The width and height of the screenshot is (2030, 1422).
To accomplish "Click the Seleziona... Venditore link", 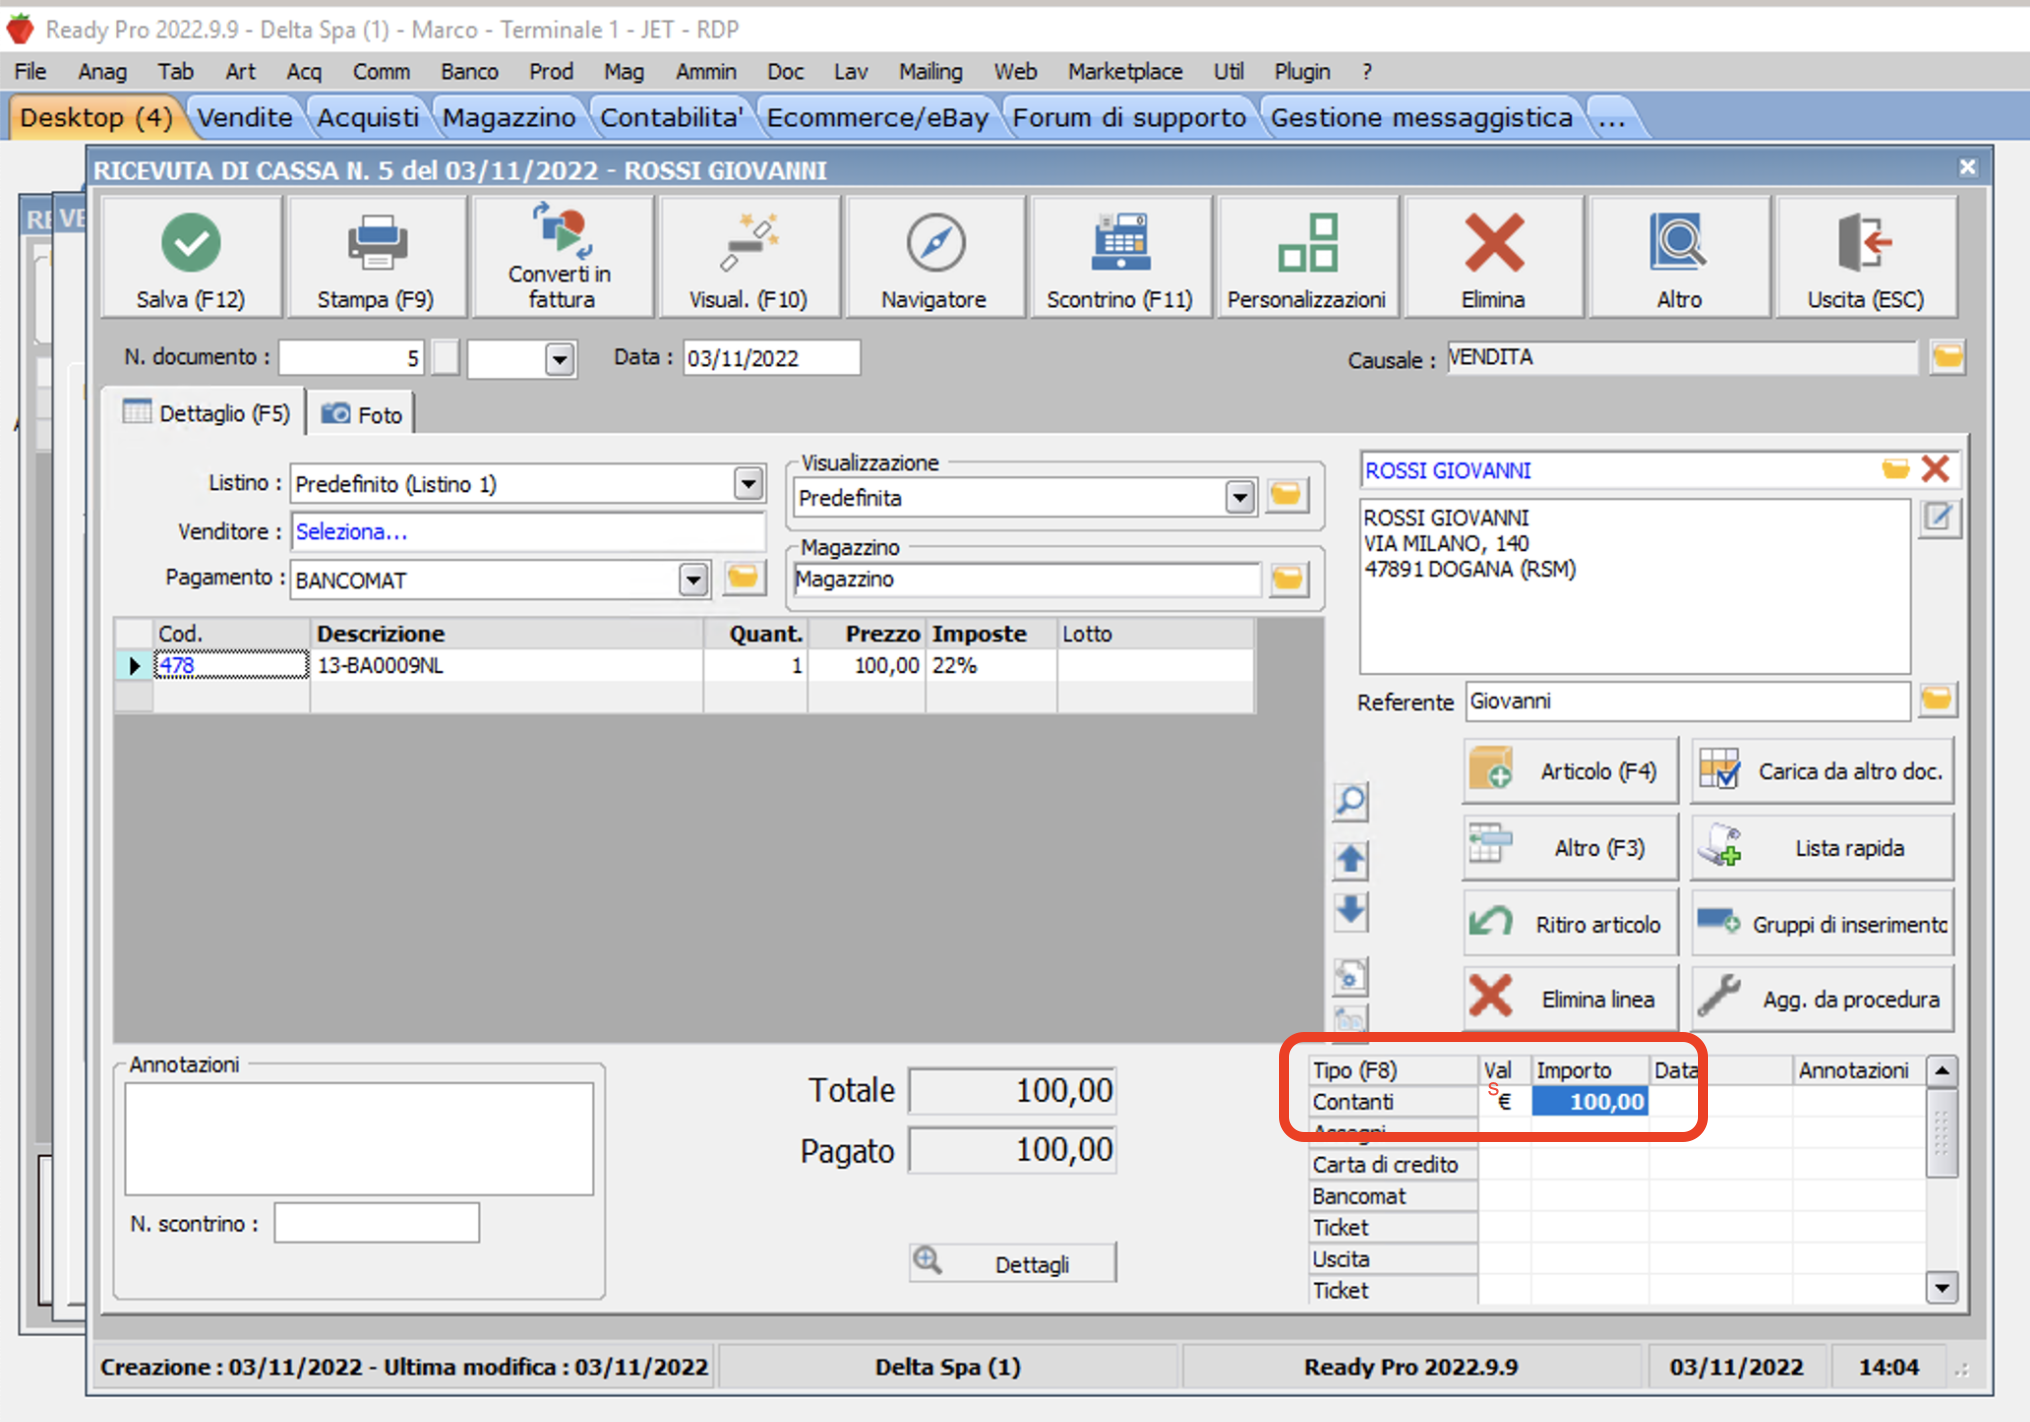I will 351,532.
